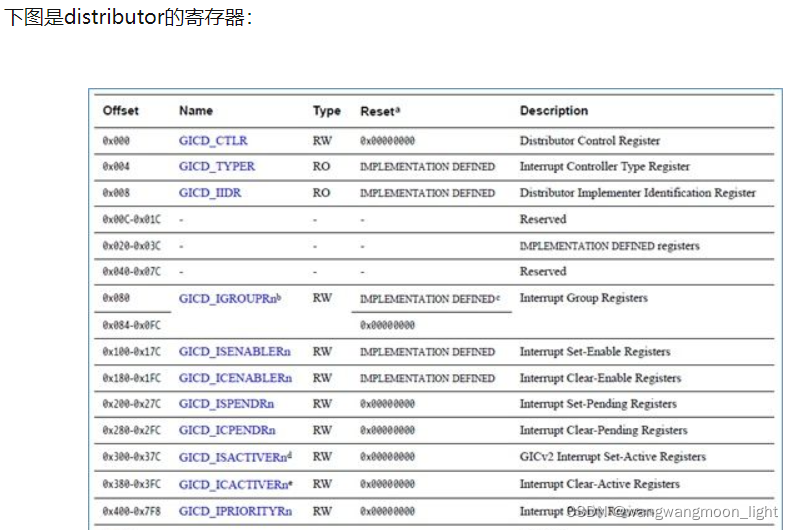Open the GICD_CTLR register link

click(x=213, y=141)
